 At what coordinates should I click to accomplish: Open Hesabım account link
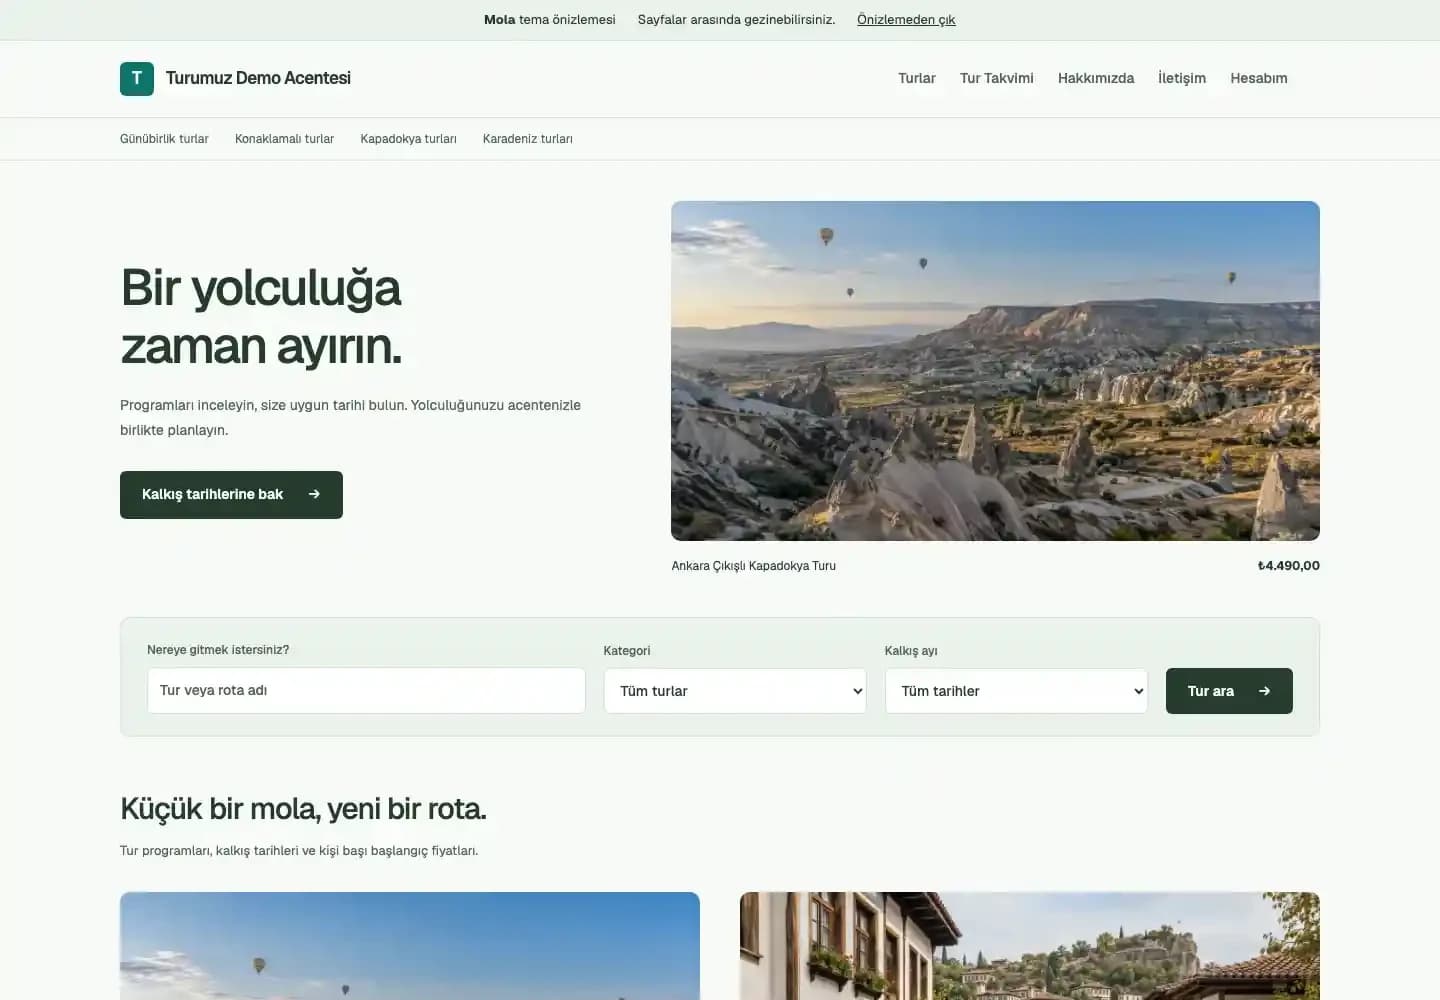click(1259, 78)
